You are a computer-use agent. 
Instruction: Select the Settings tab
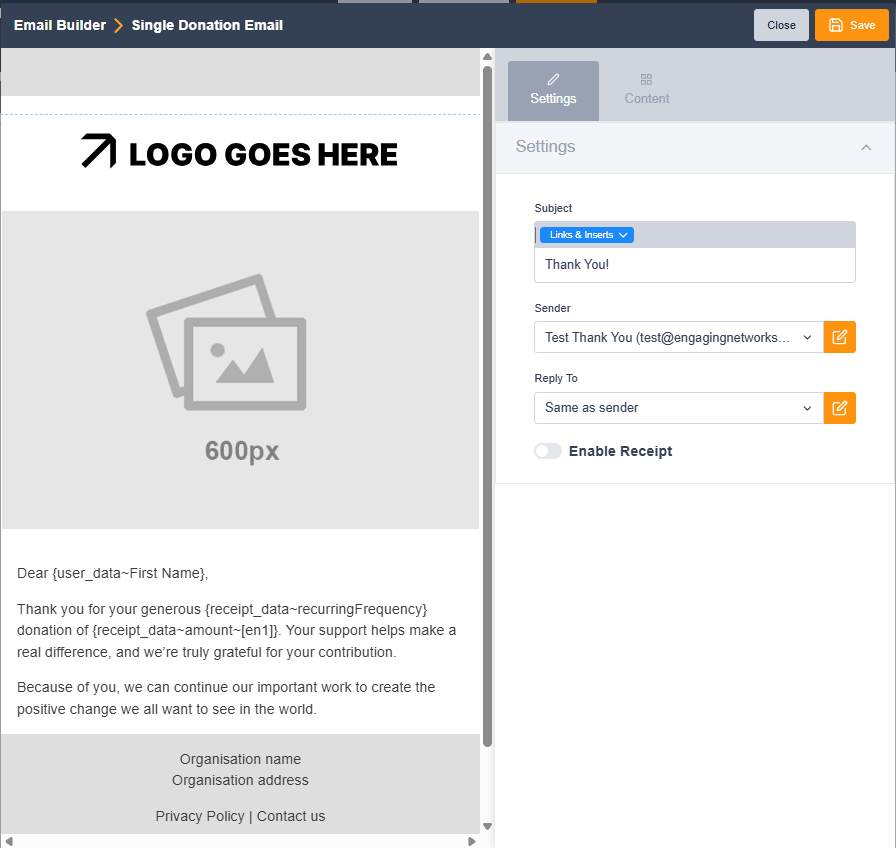point(553,91)
